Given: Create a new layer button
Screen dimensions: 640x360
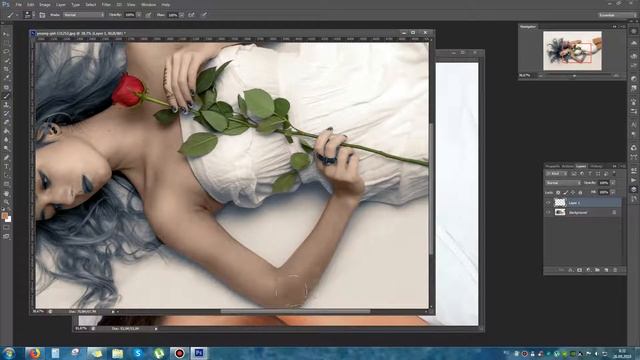Looking at the screenshot, I should [606, 270].
